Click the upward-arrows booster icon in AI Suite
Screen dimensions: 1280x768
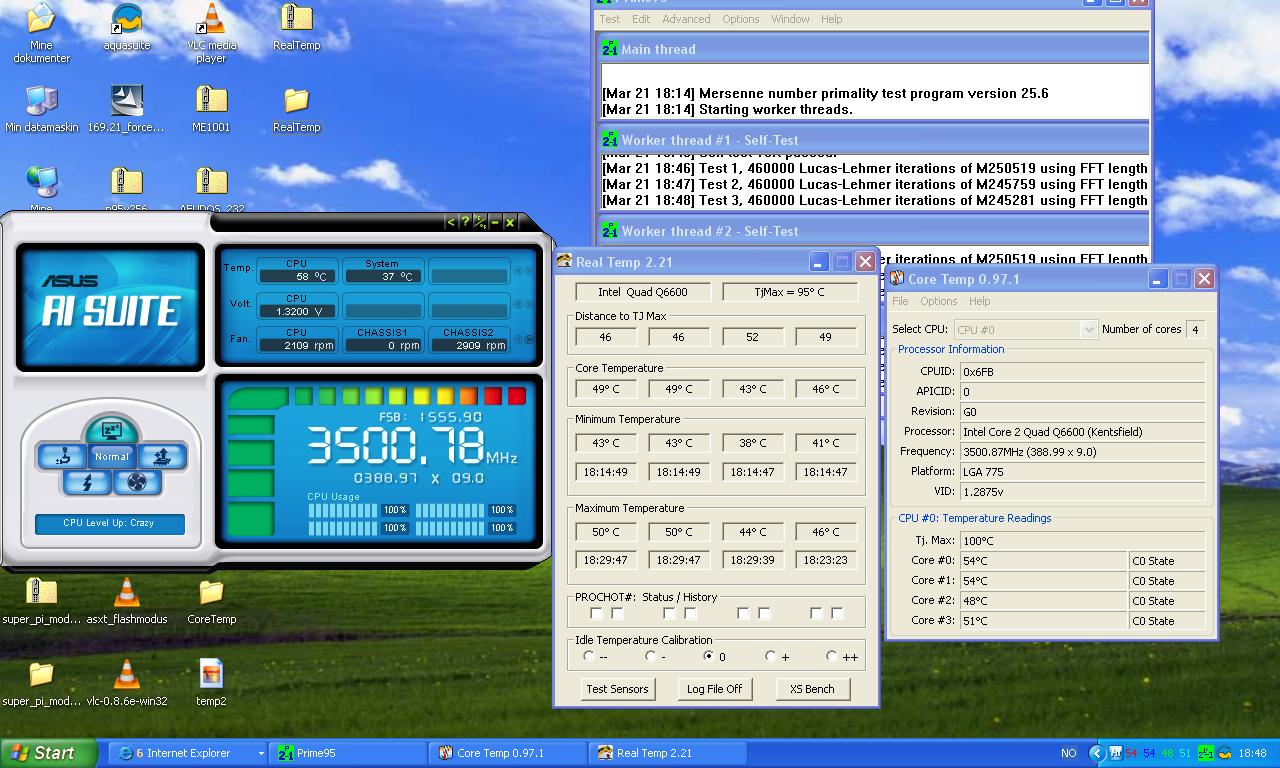point(162,457)
